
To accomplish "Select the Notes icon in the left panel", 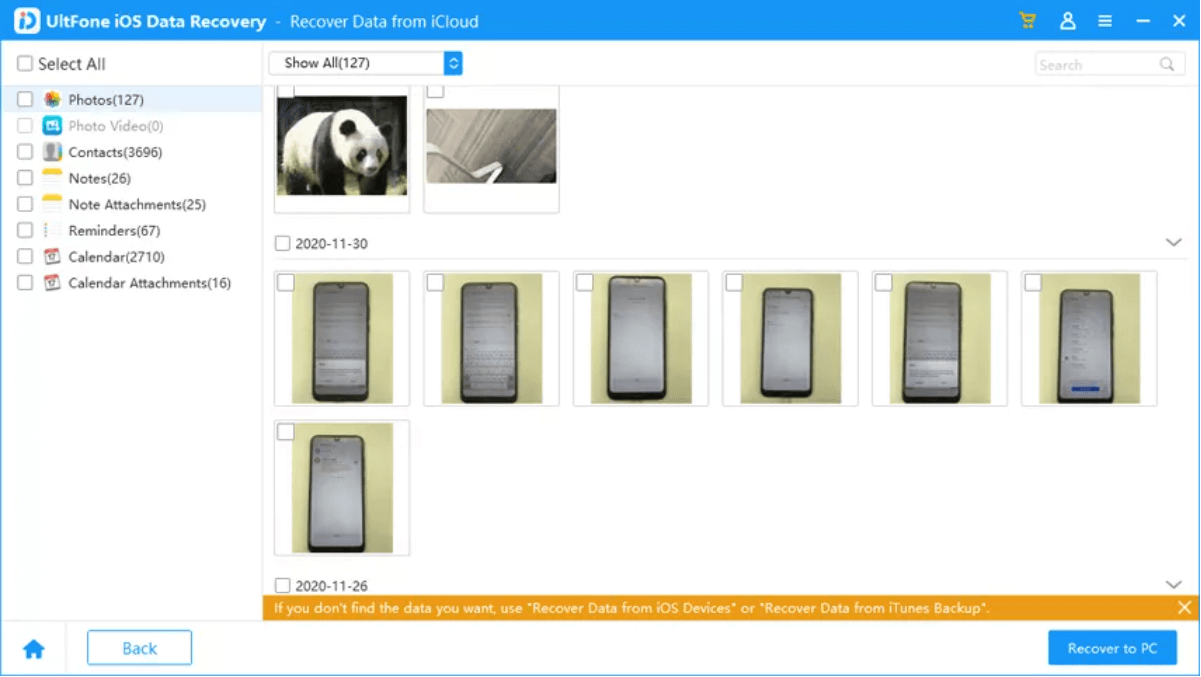I will pyautogui.click(x=51, y=177).
